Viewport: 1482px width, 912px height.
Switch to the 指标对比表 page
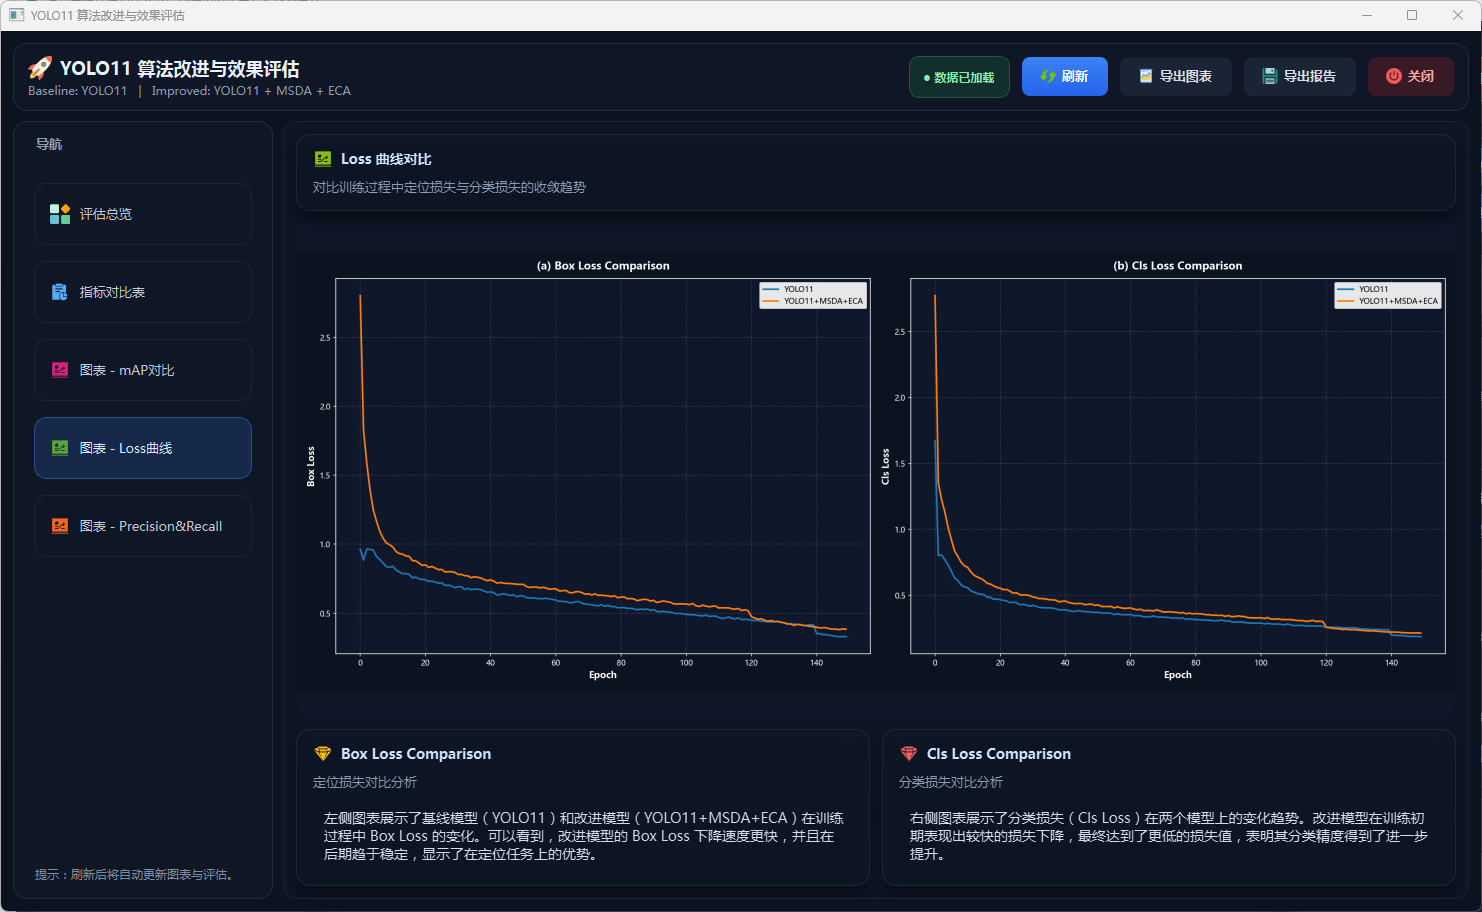pyautogui.click(x=143, y=292)
